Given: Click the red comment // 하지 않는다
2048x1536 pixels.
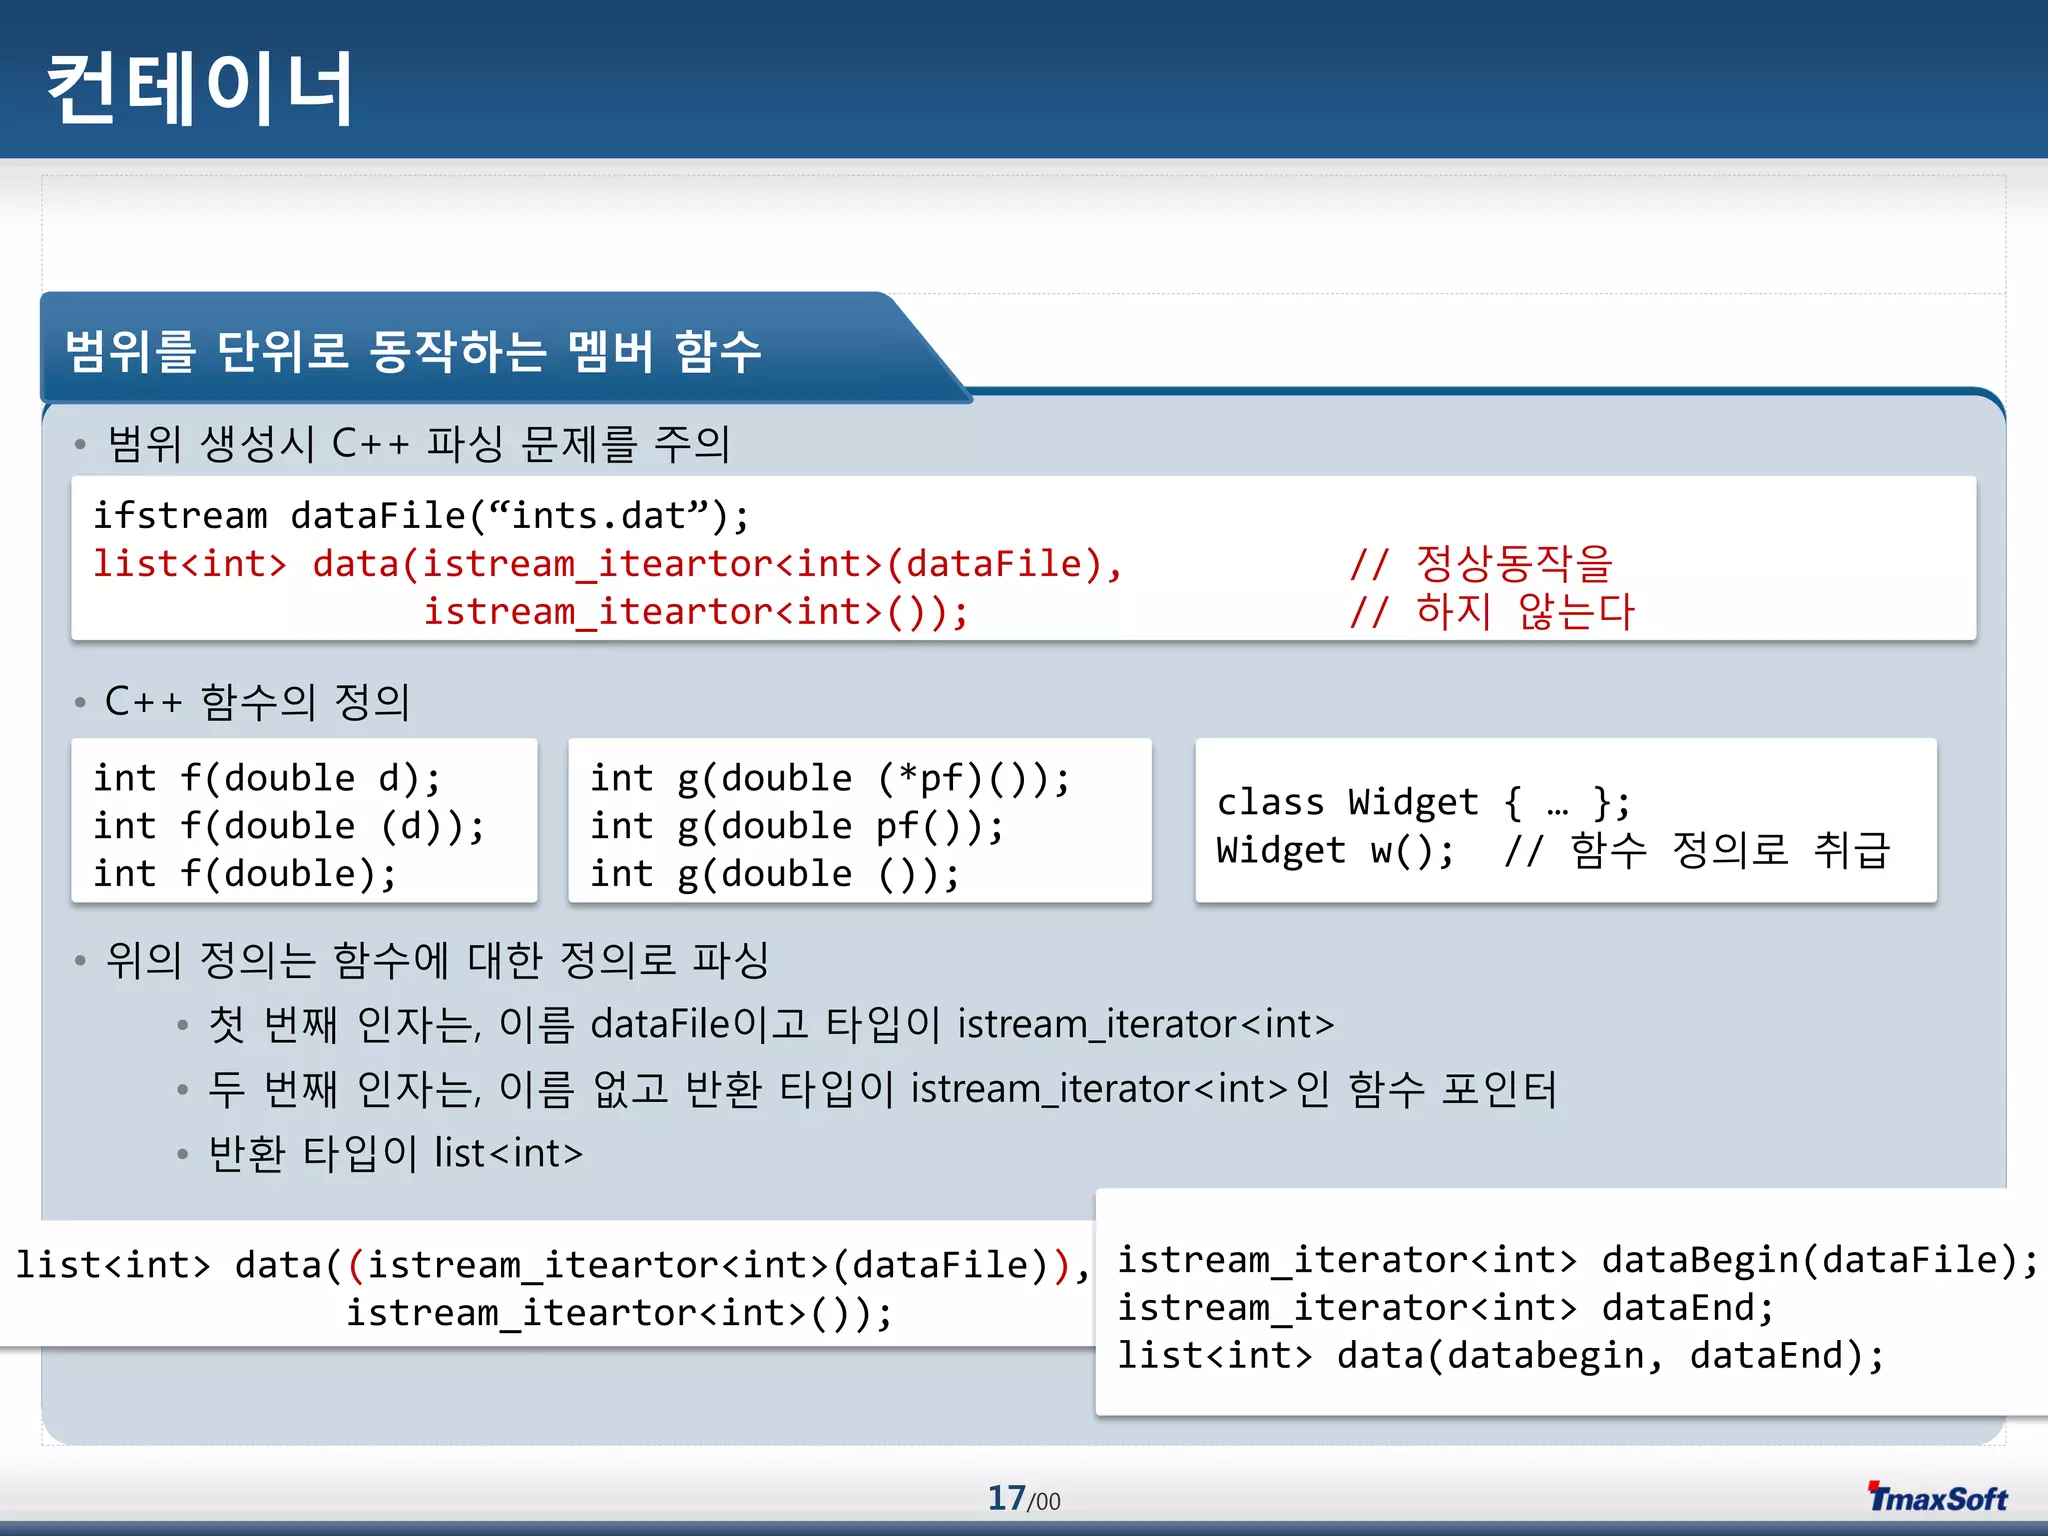Looking at the screenshot, I should point(1492,611).
